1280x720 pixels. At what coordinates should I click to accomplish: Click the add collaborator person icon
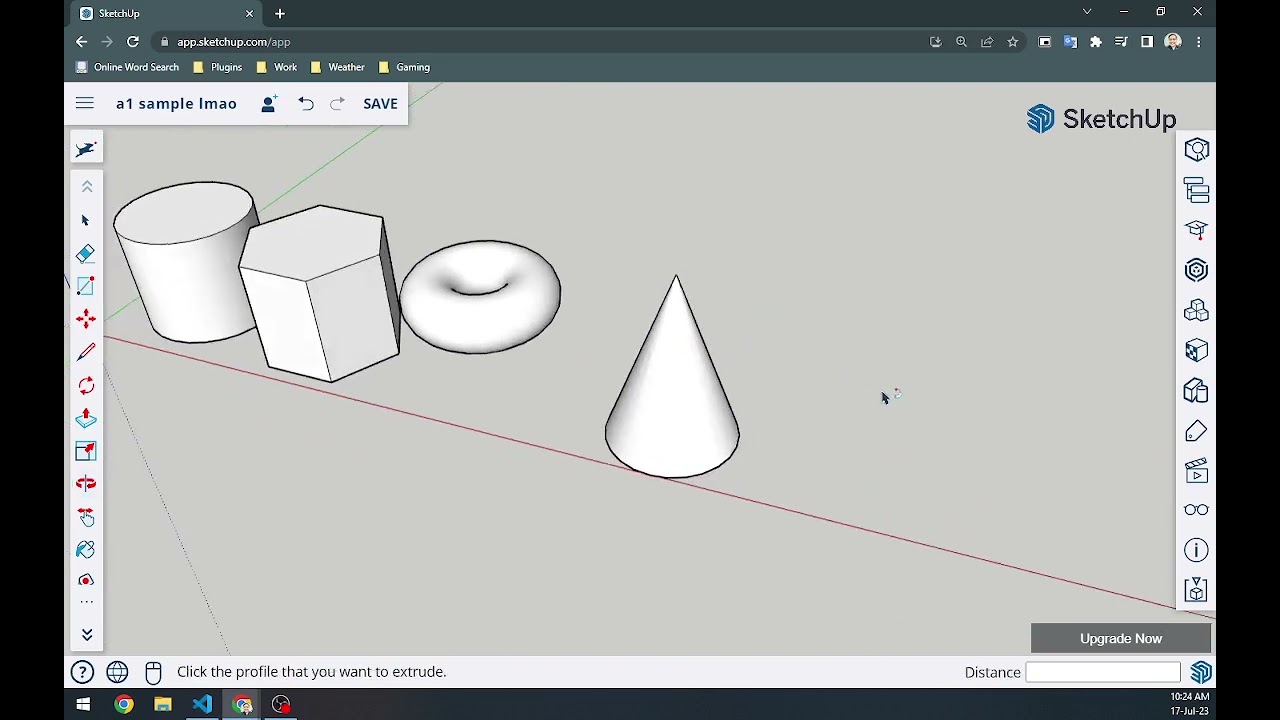point(268,103)
